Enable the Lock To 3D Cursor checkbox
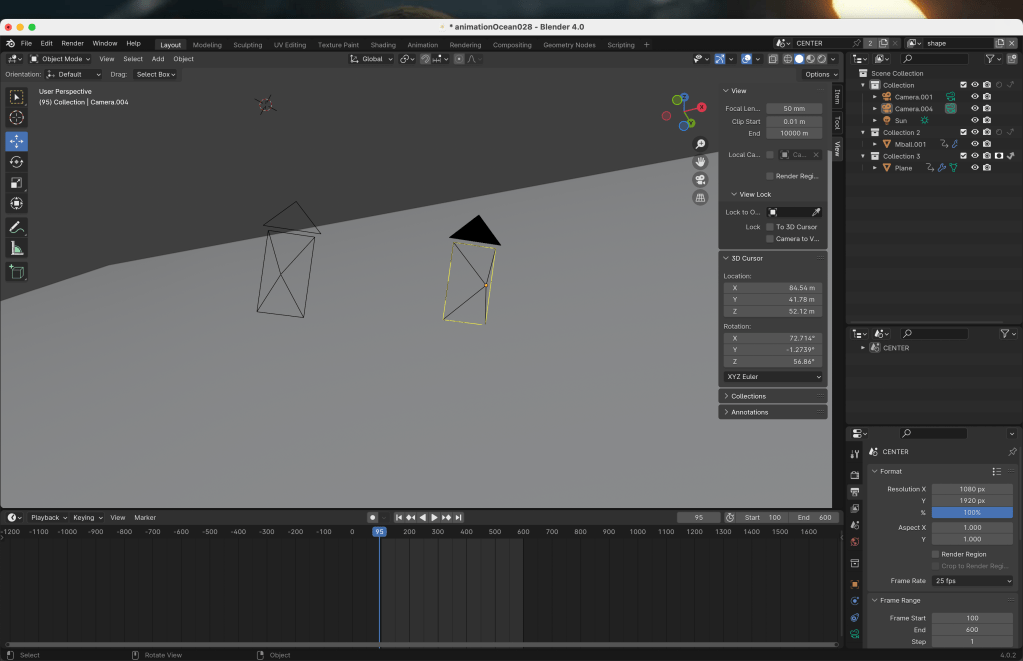 [769, 227]
